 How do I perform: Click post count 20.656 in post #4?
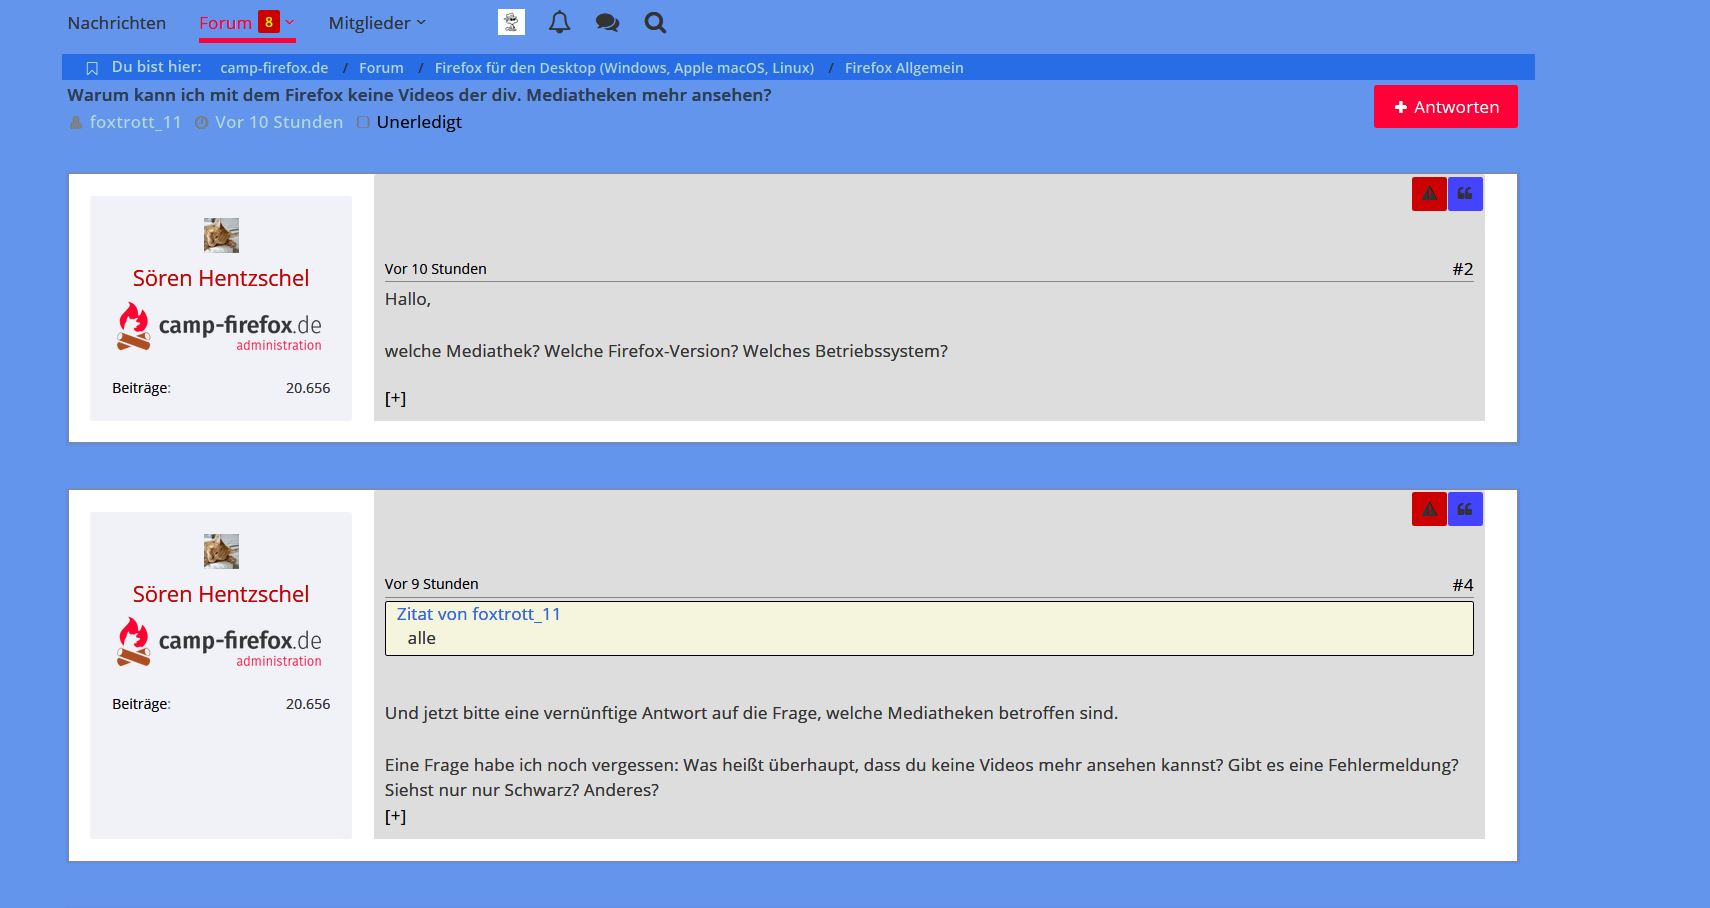click(308, 704)
